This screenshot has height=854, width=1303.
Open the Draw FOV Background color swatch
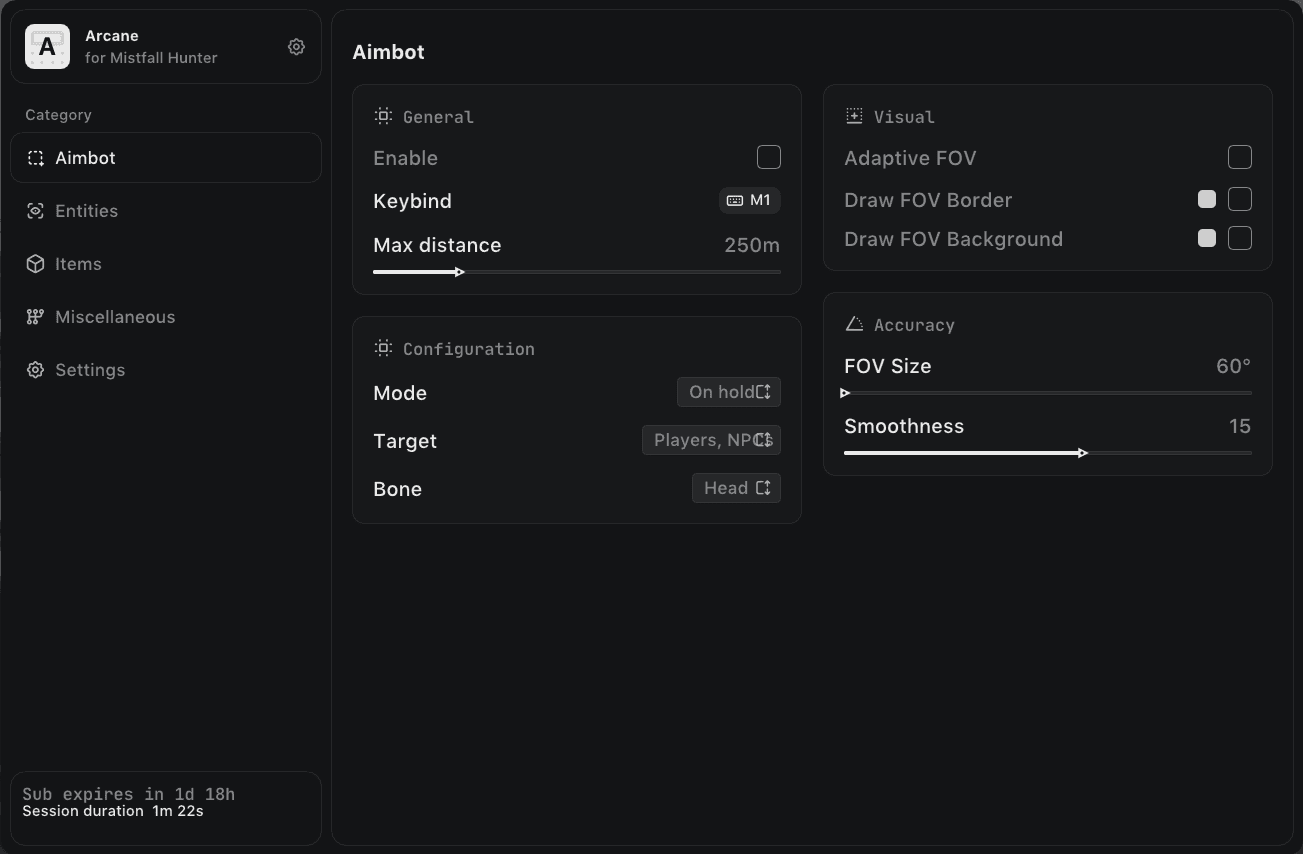click(x=1207, y=238)
